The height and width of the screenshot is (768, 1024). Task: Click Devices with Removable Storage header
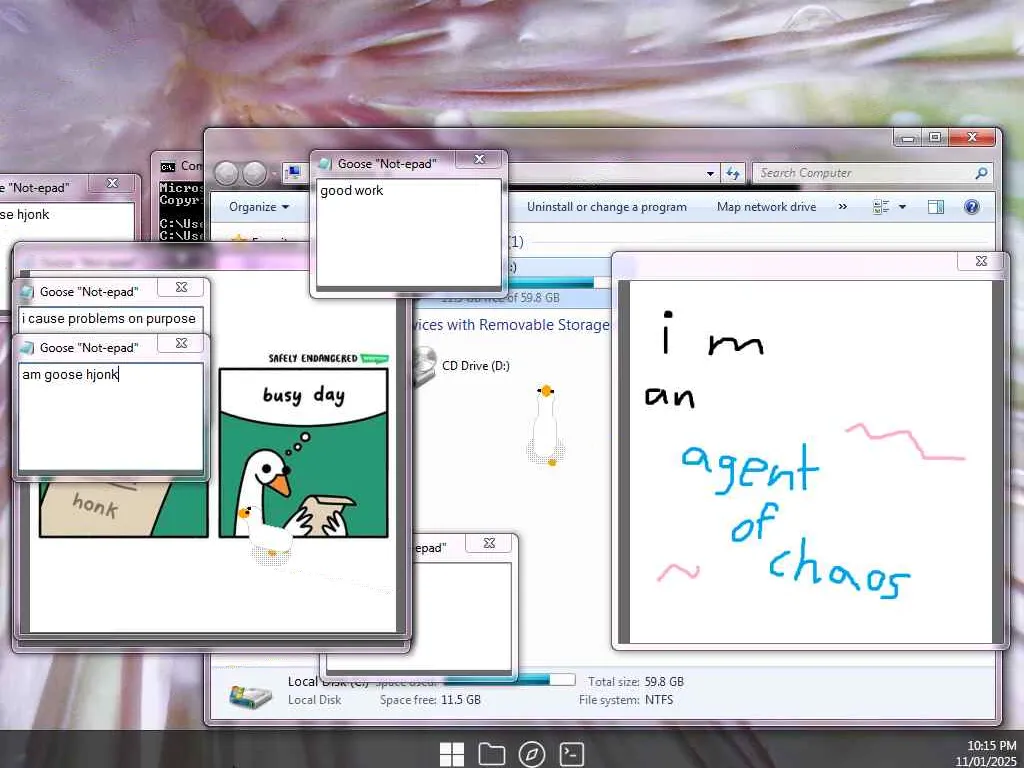coord(512,325)
